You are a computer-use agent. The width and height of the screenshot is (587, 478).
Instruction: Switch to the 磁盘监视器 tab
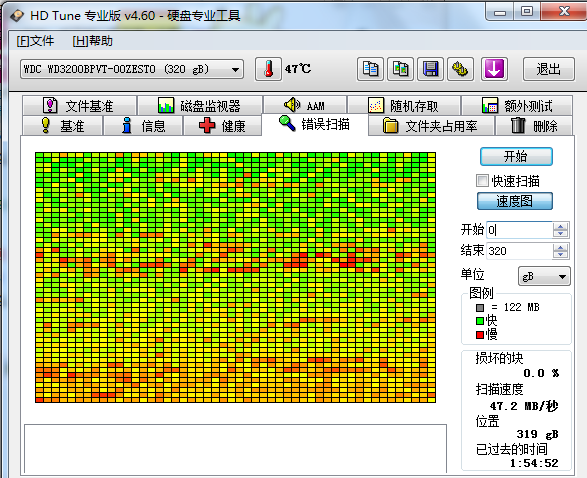tap(200, 106)
